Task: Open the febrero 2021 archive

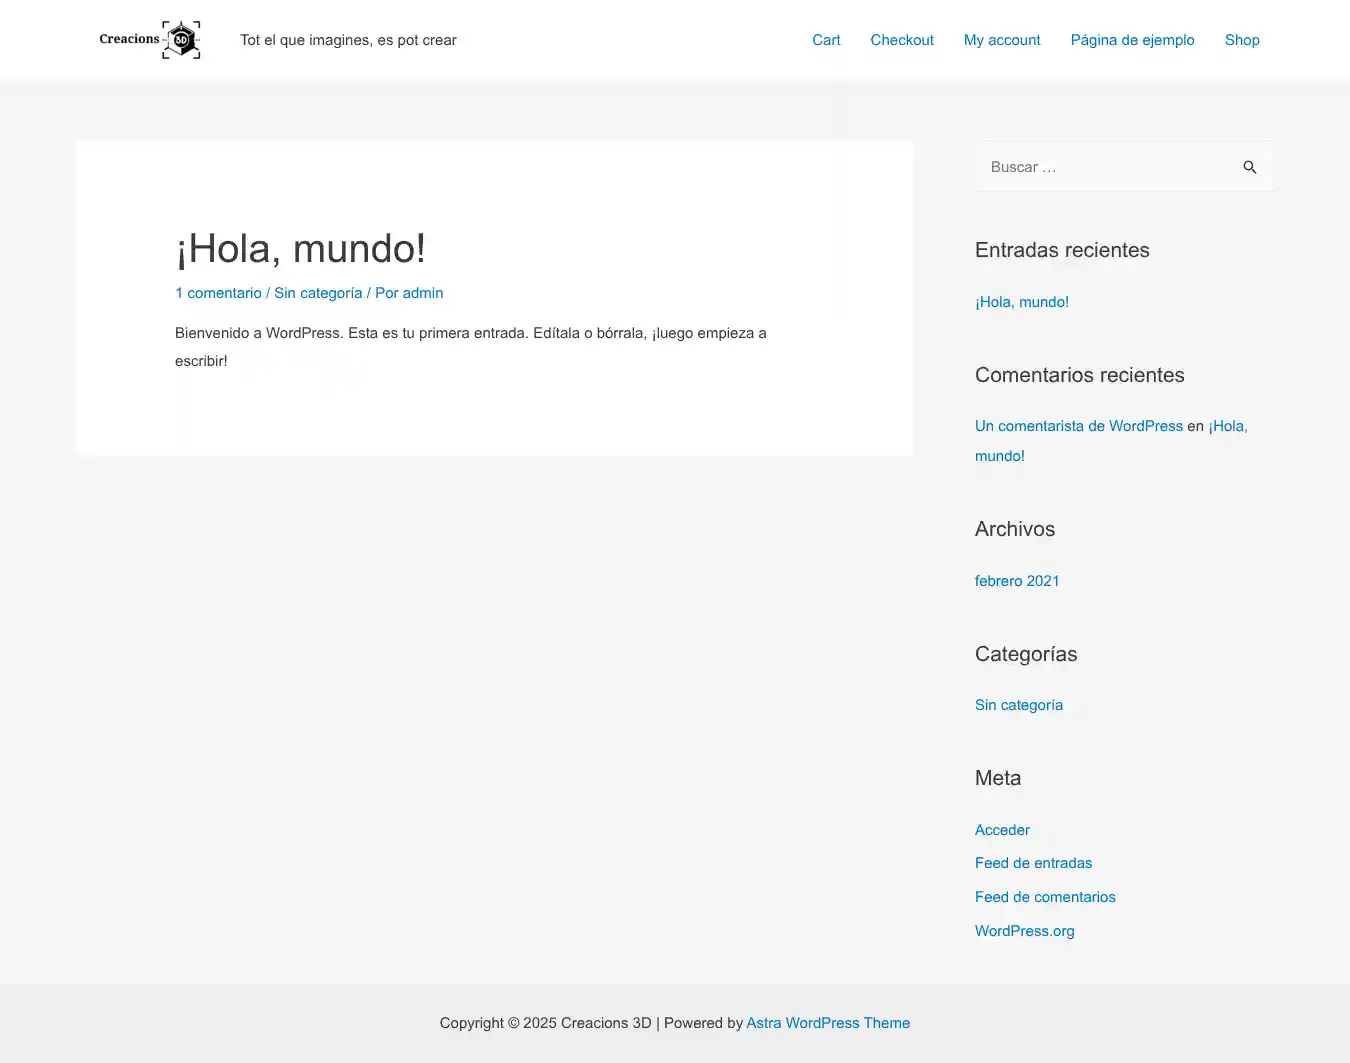Action: (1016, 581)
